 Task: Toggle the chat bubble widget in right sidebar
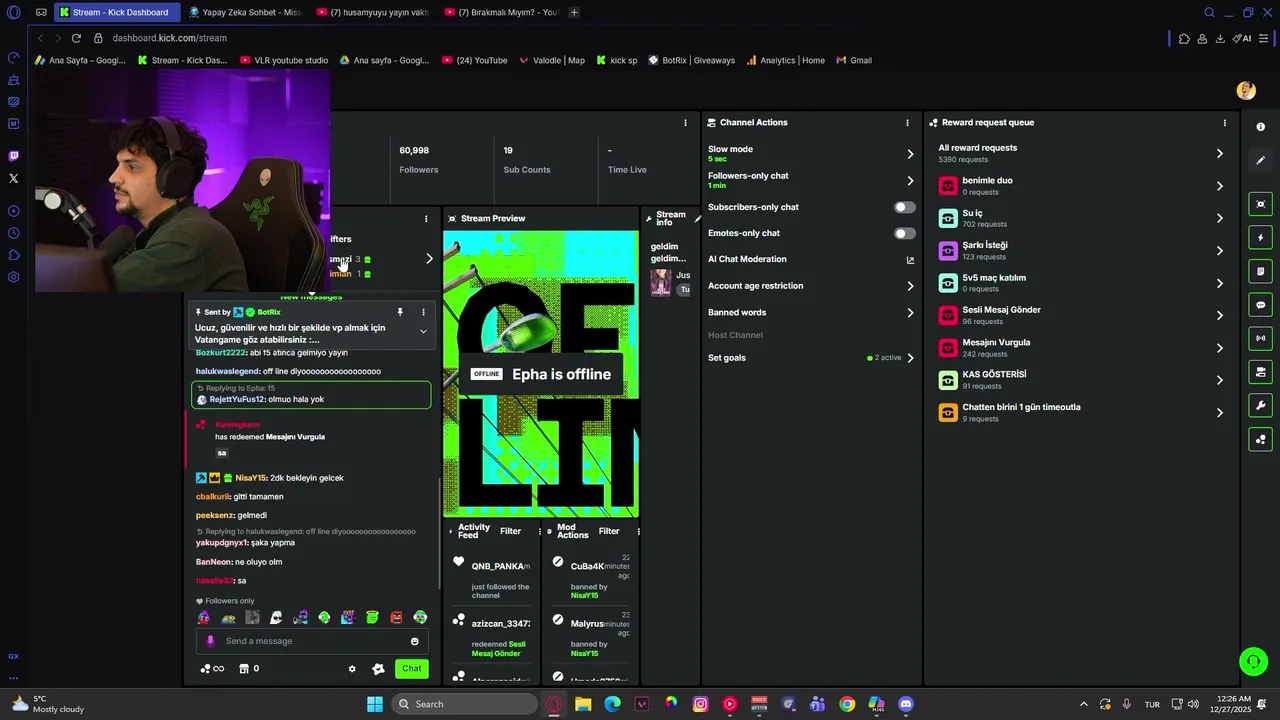(1260, 305)
